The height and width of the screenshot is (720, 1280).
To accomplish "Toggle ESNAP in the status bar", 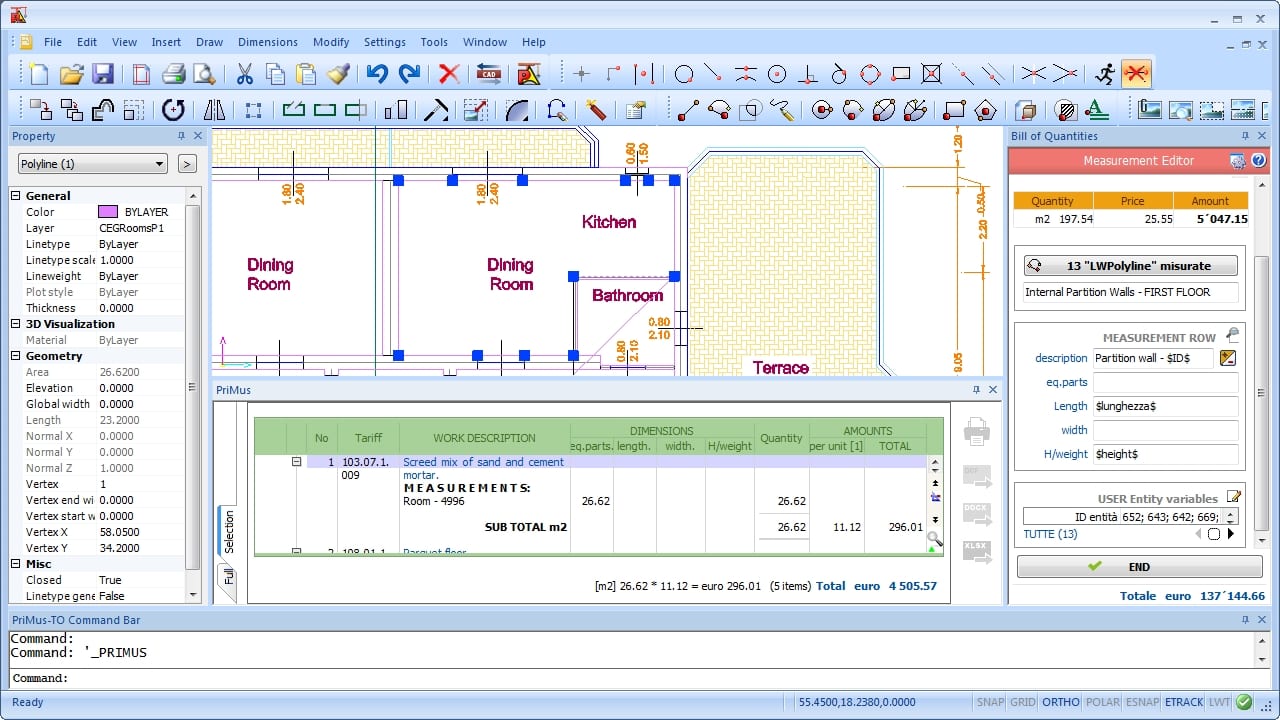I will pyautogui.click(x=1143, y=702).
